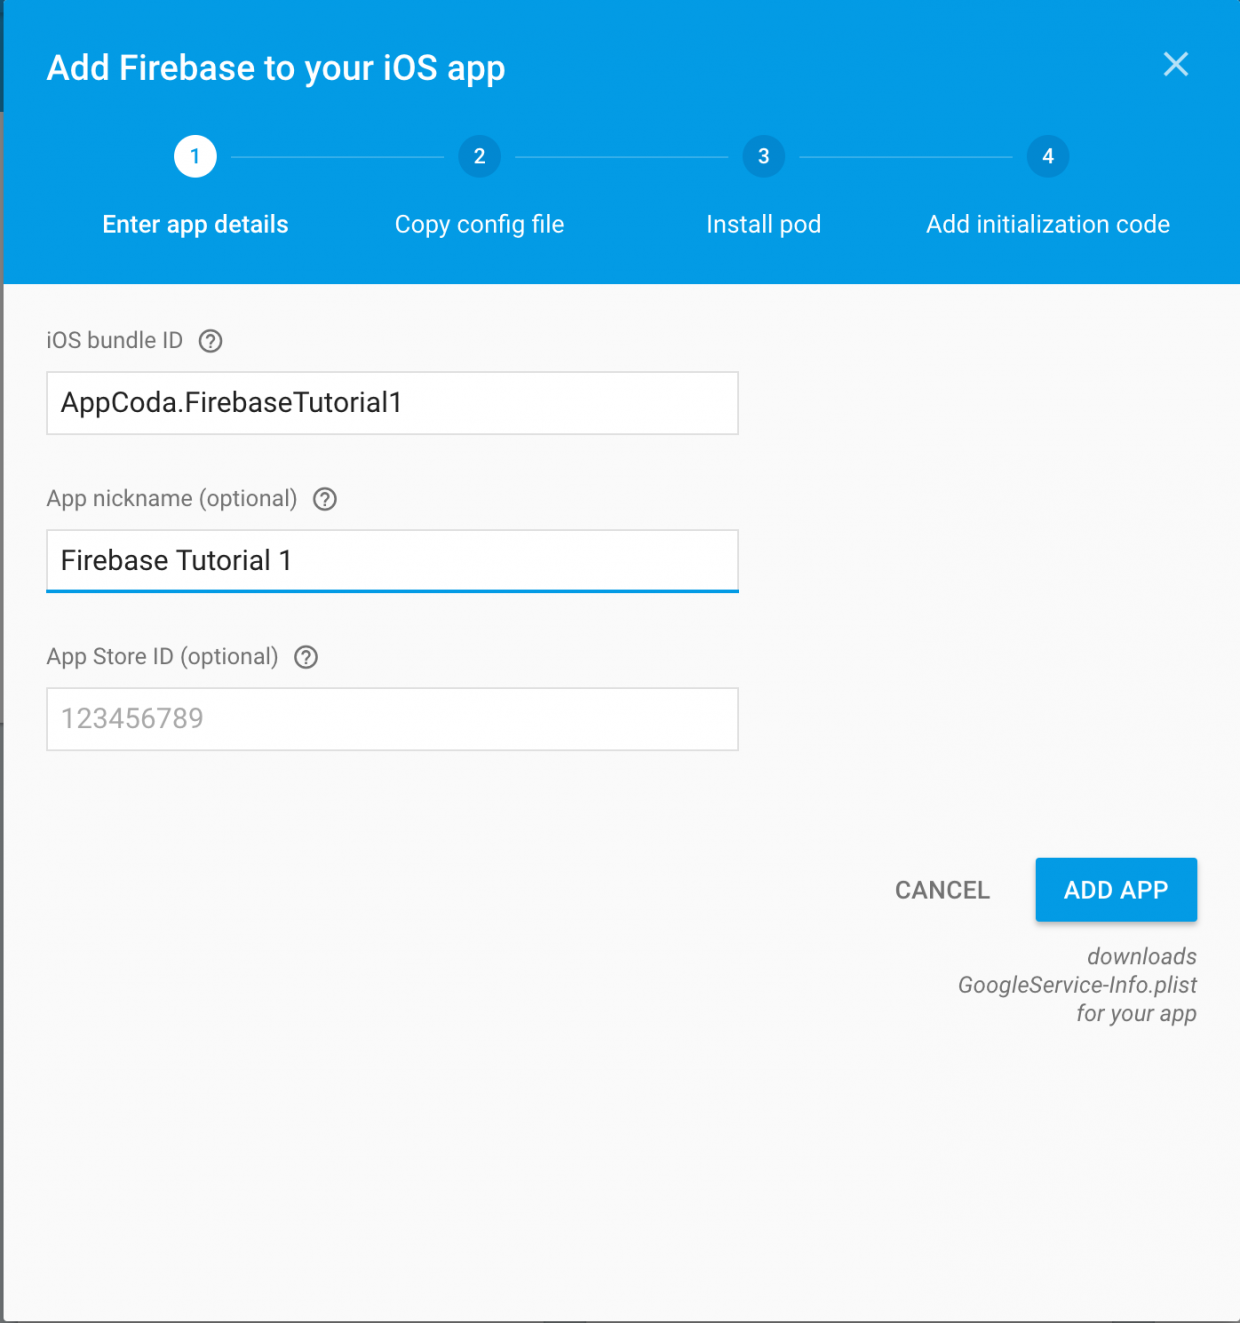The height and width of the screenshot is (1323, 1240).
Task: Click the dialog title heading text
Action: [276, 68]
